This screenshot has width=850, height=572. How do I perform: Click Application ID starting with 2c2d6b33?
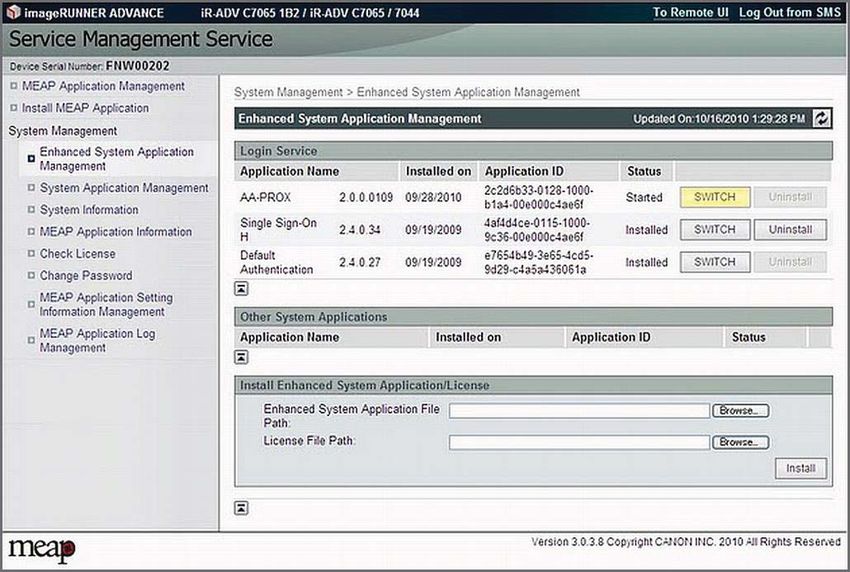539,197
